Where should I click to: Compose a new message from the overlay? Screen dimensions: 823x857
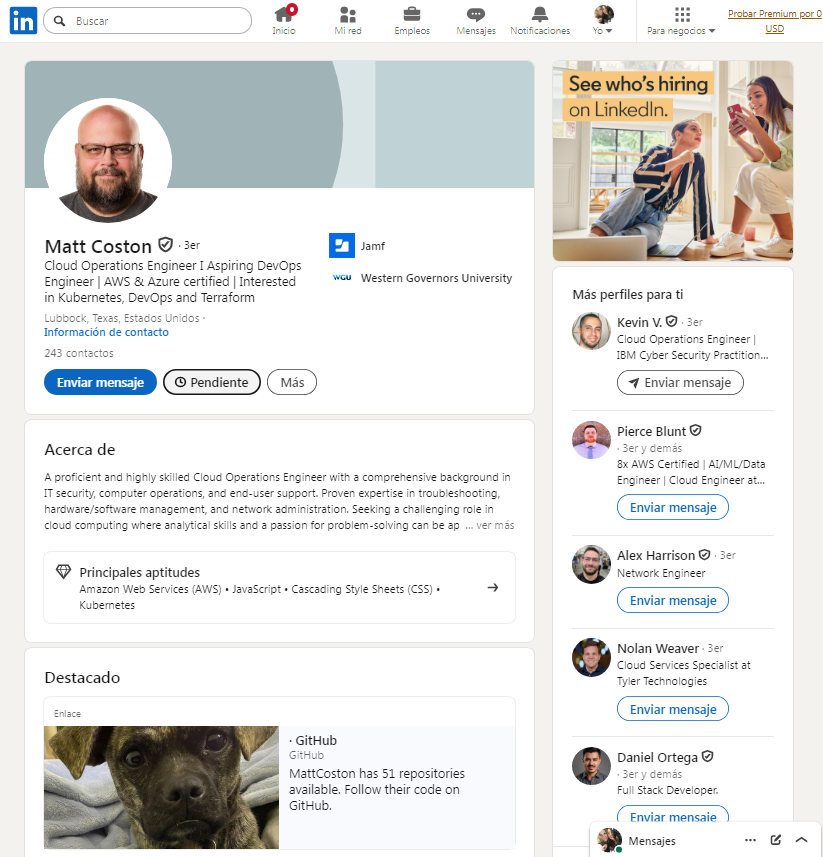coord(775,840)
